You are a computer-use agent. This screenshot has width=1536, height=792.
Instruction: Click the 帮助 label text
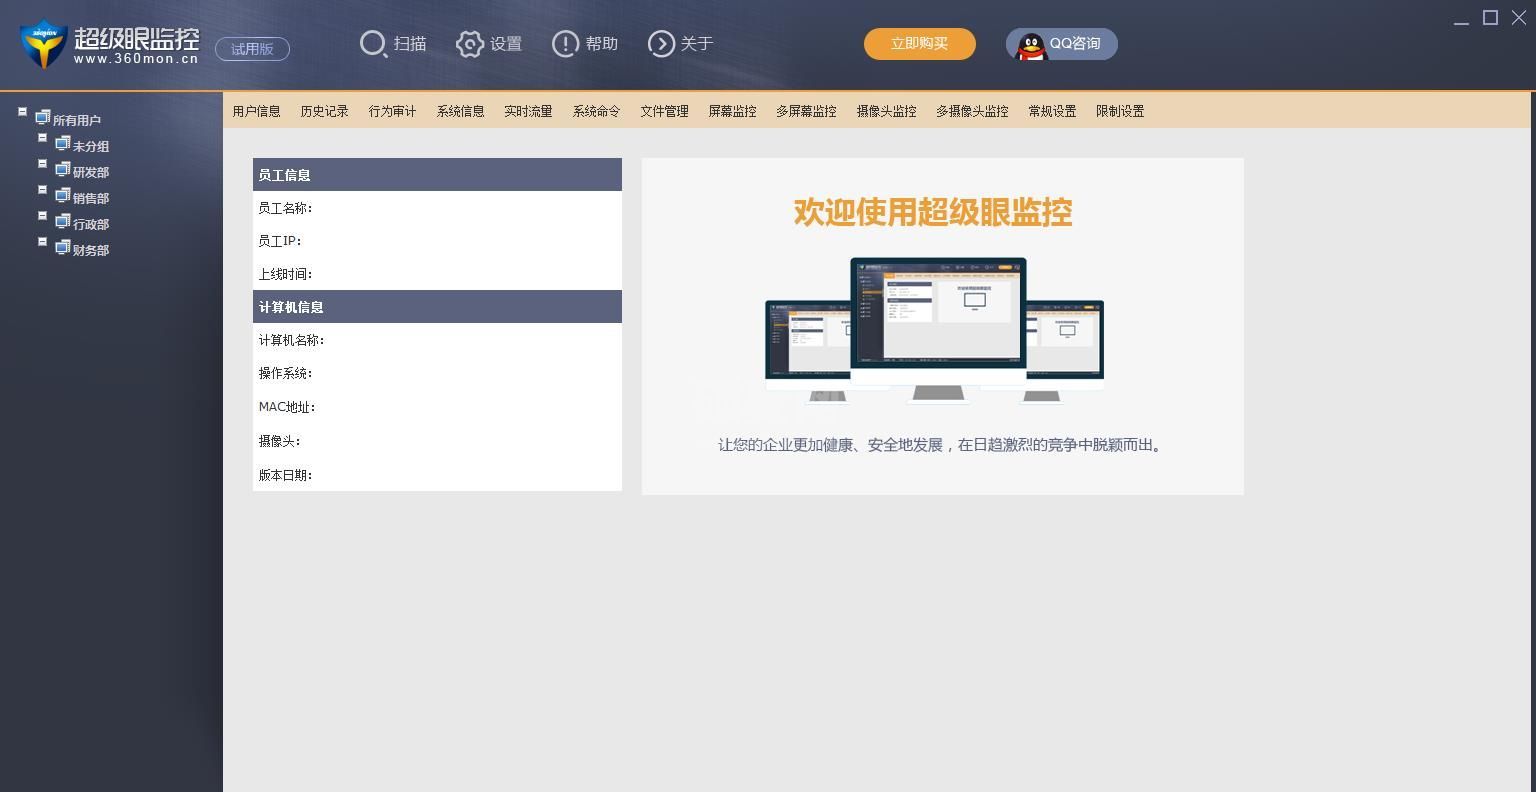pos(602,44)
